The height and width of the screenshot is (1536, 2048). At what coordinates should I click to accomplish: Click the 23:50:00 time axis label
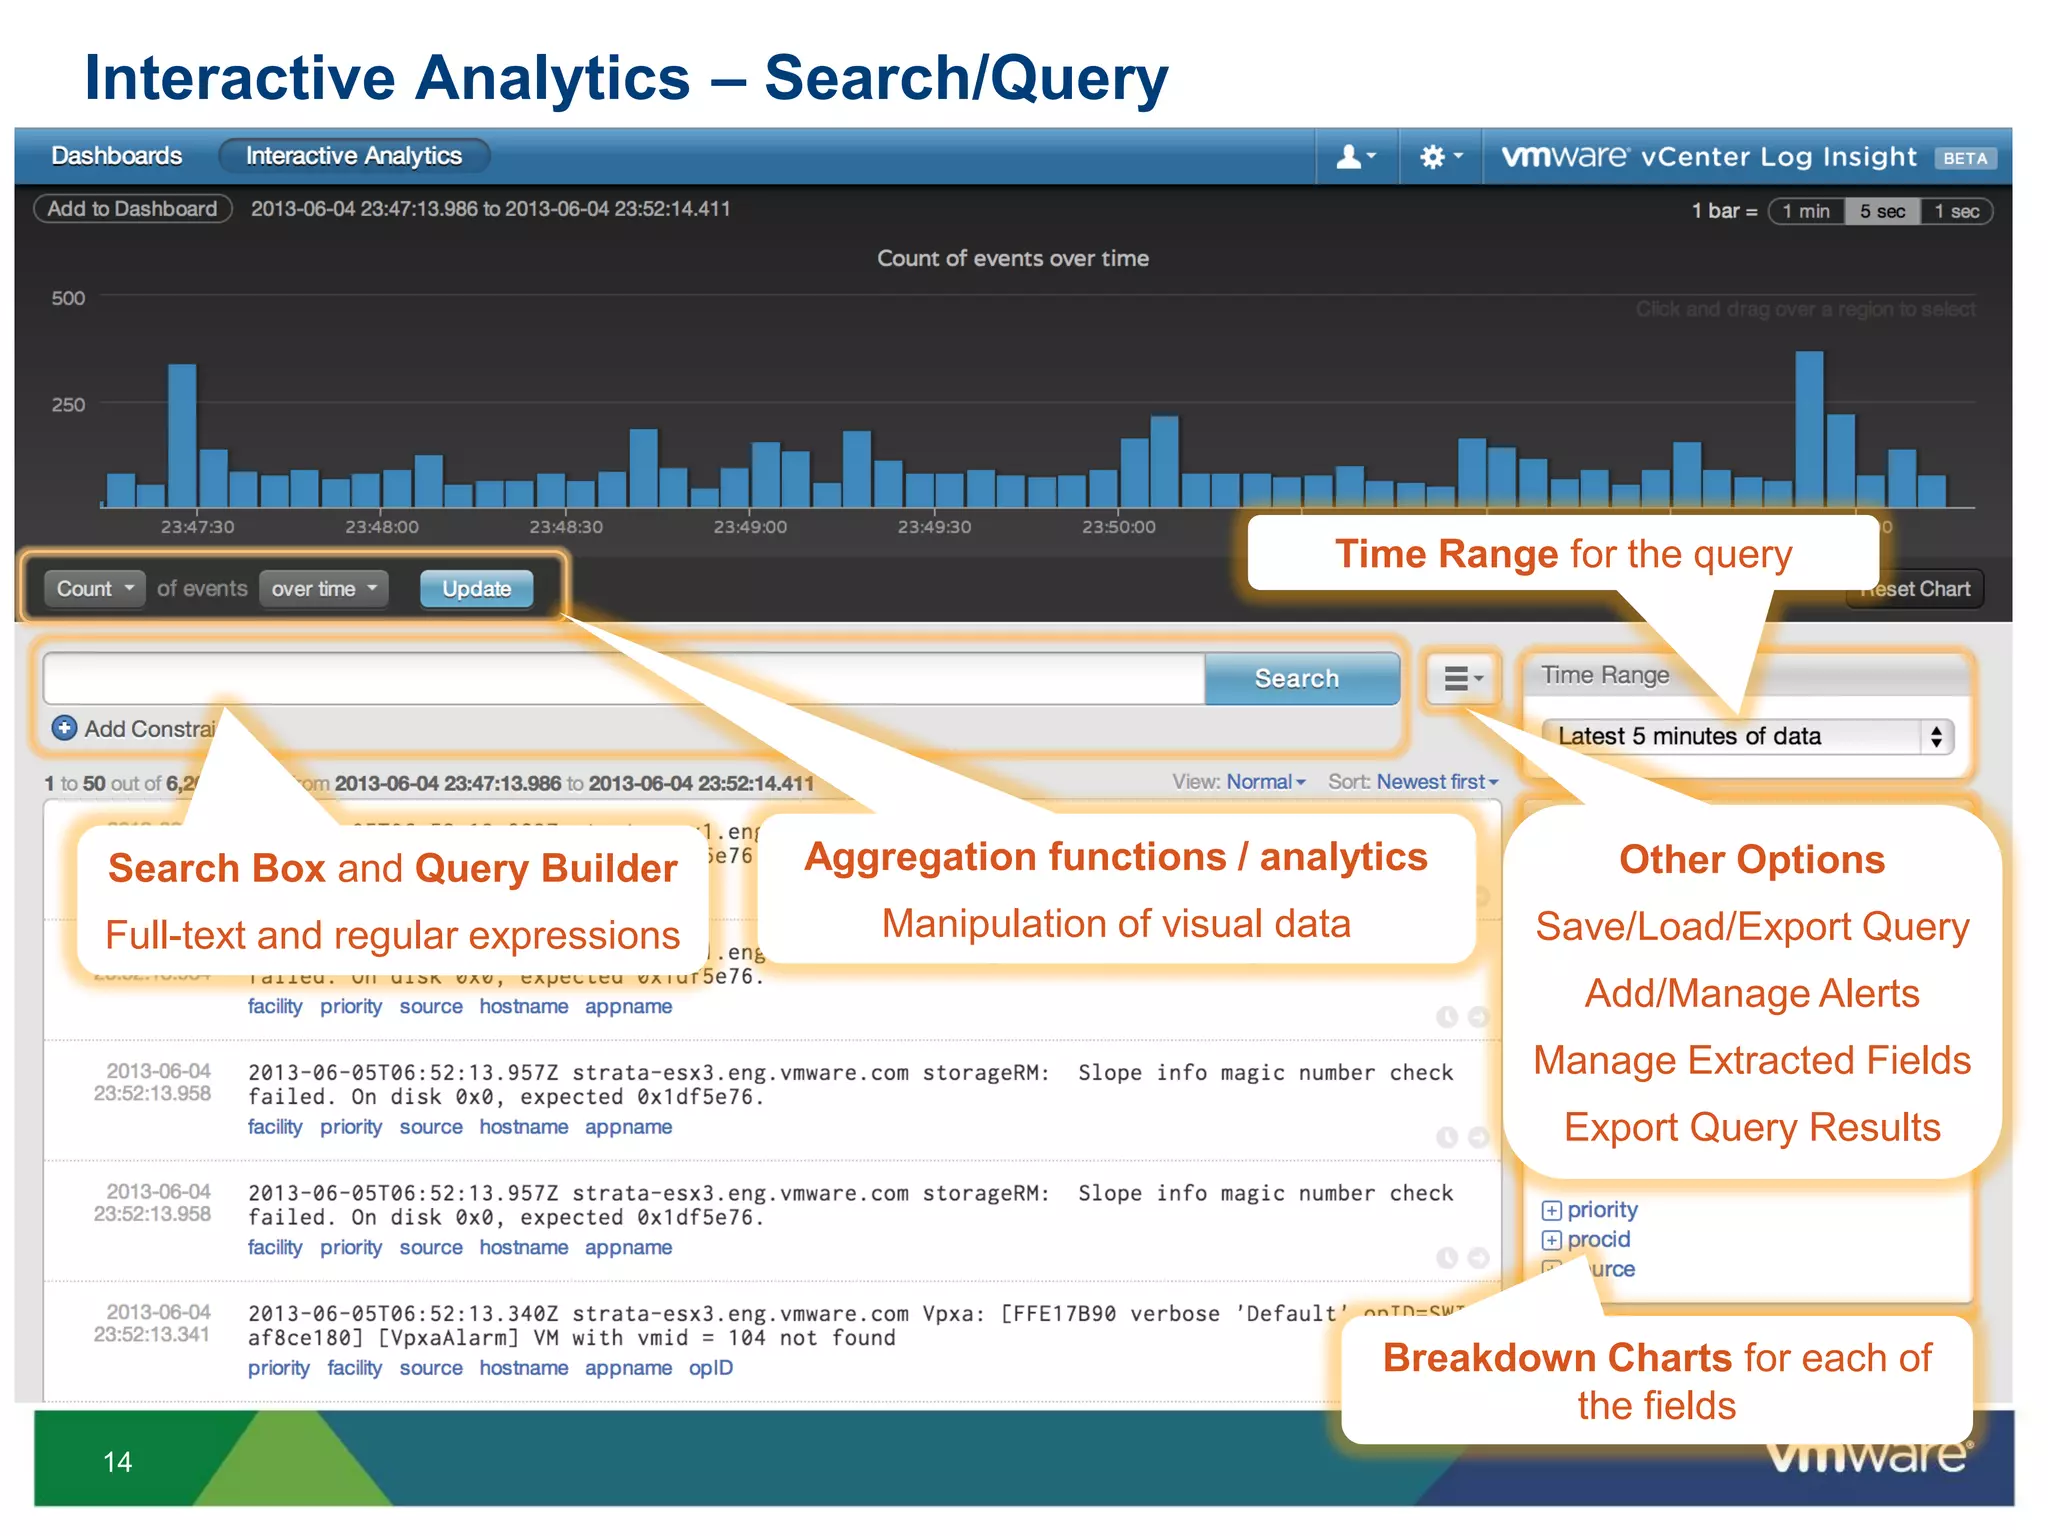(1118, 527)
